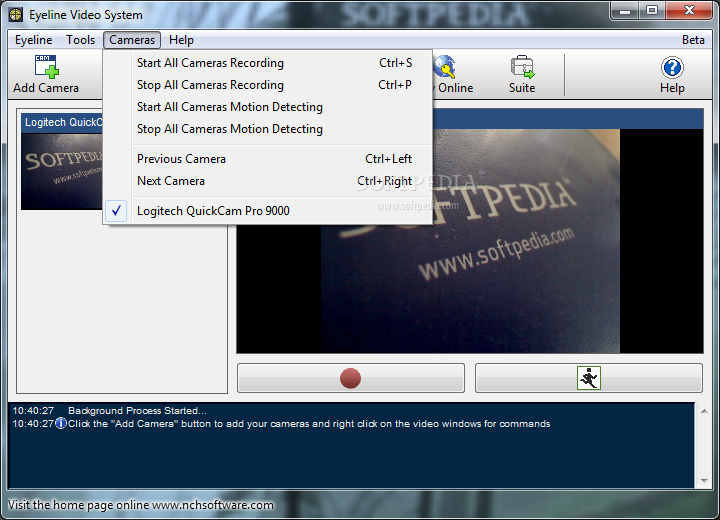Click the log scrollbar down arrow
This screenshot has height=520, width=720.
tap(704, 481)
